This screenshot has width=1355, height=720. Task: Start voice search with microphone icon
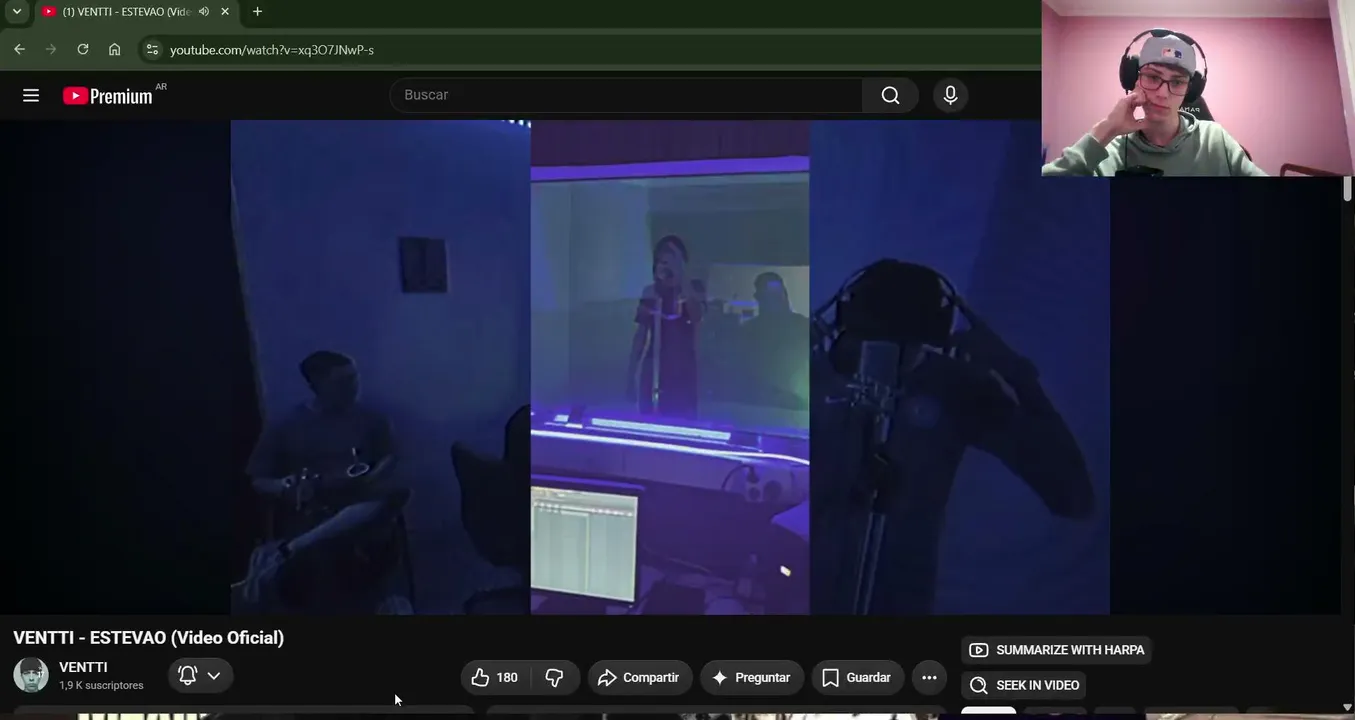point(950,95)
